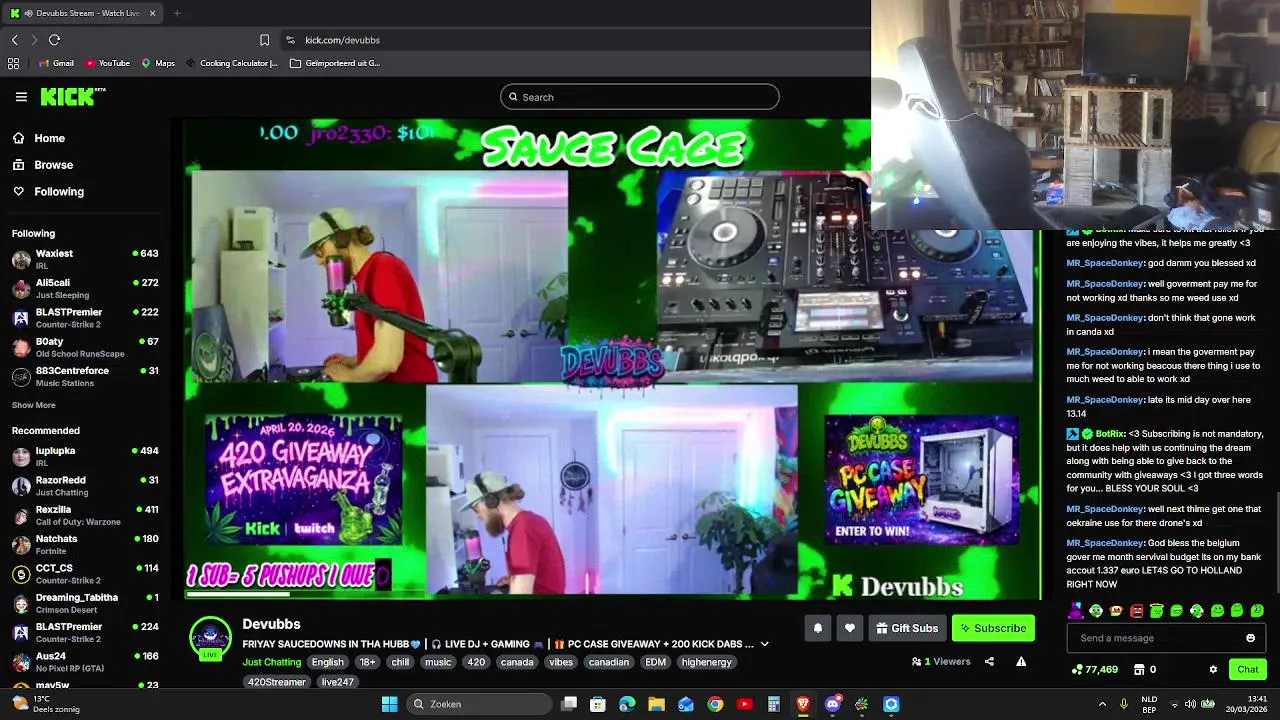Image resolution: width=1280 pixels, height=720 pixels.
Task: Open Aus24 No Pixel RP channel
Action: (x=85, y=661)
